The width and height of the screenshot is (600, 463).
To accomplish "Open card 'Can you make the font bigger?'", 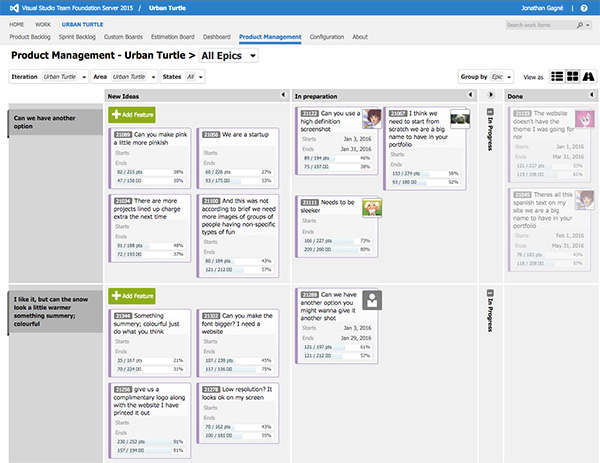I will 238,343.
